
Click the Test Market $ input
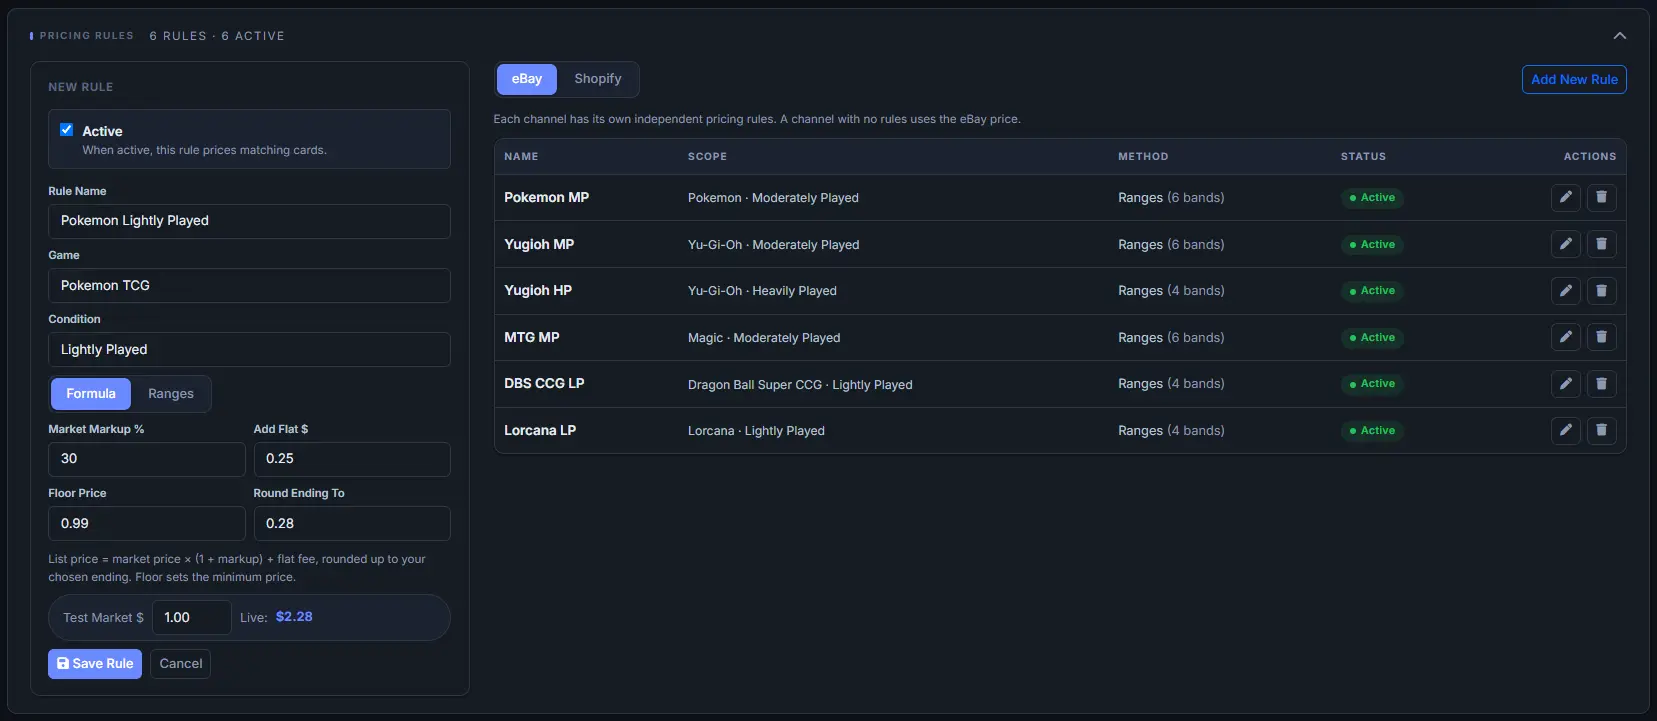tap(191, 617)
